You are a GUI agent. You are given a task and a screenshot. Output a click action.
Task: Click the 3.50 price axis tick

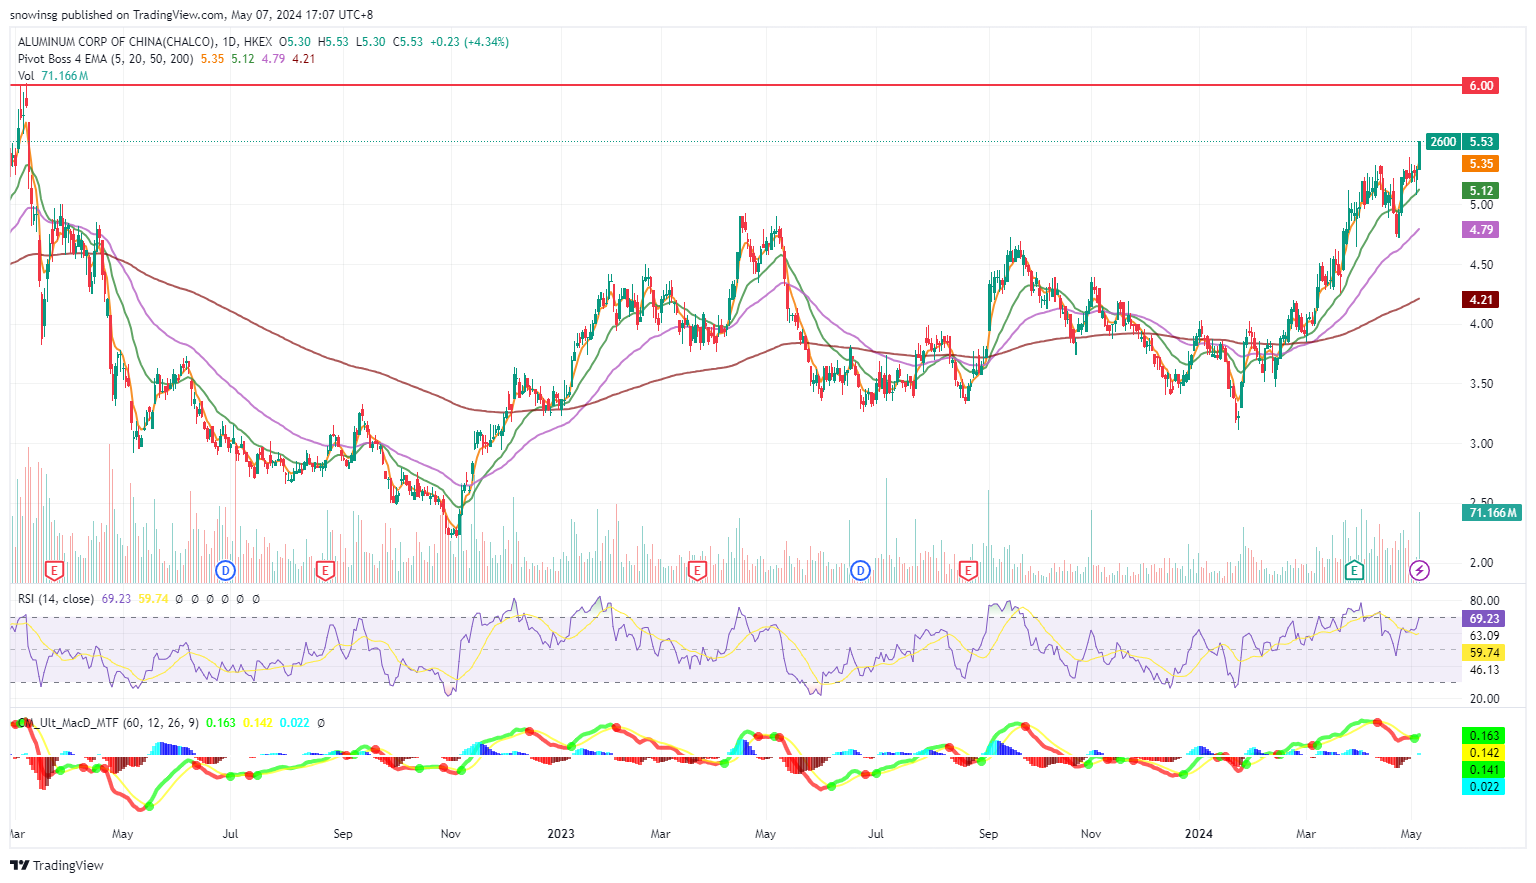(1481, 384)
